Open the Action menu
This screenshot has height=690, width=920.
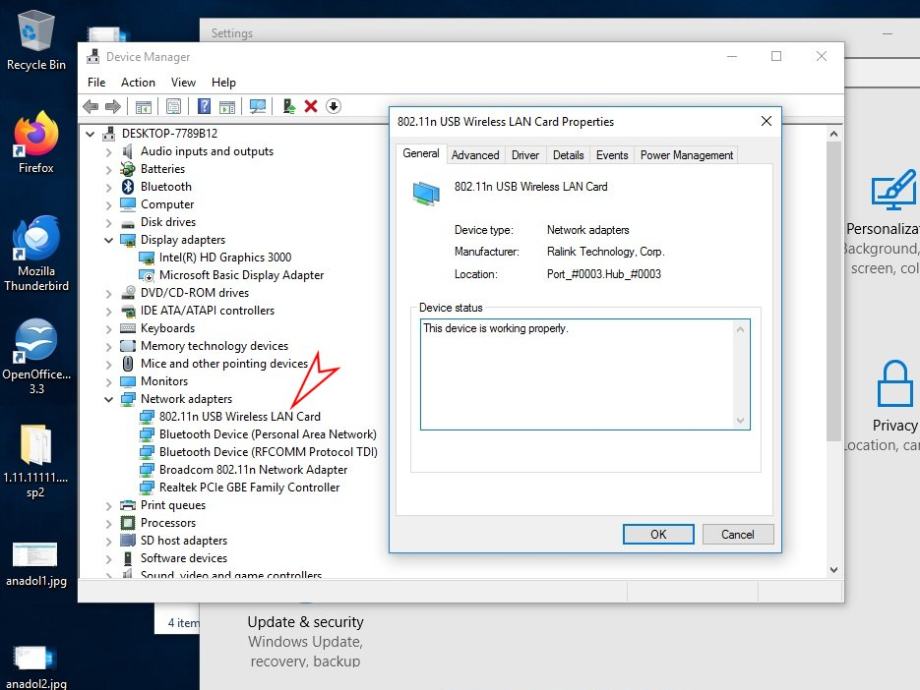[138, 82]
